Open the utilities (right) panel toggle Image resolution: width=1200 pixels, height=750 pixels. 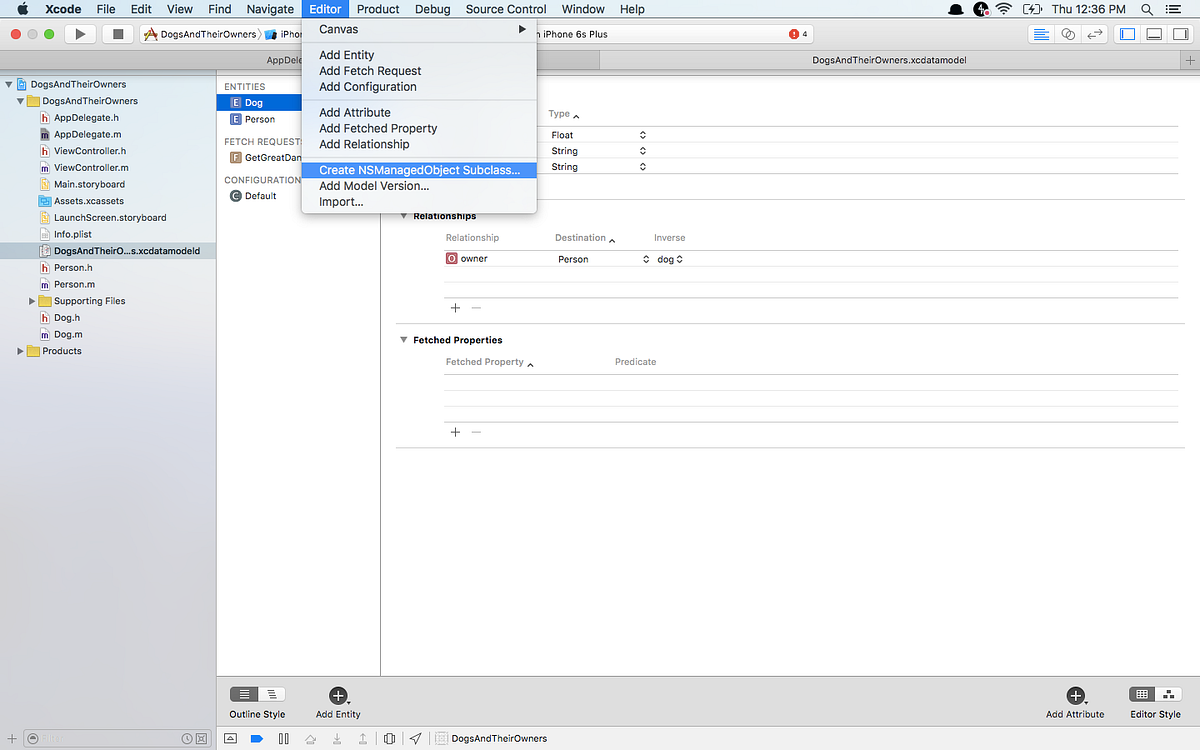coord(1181,33)
